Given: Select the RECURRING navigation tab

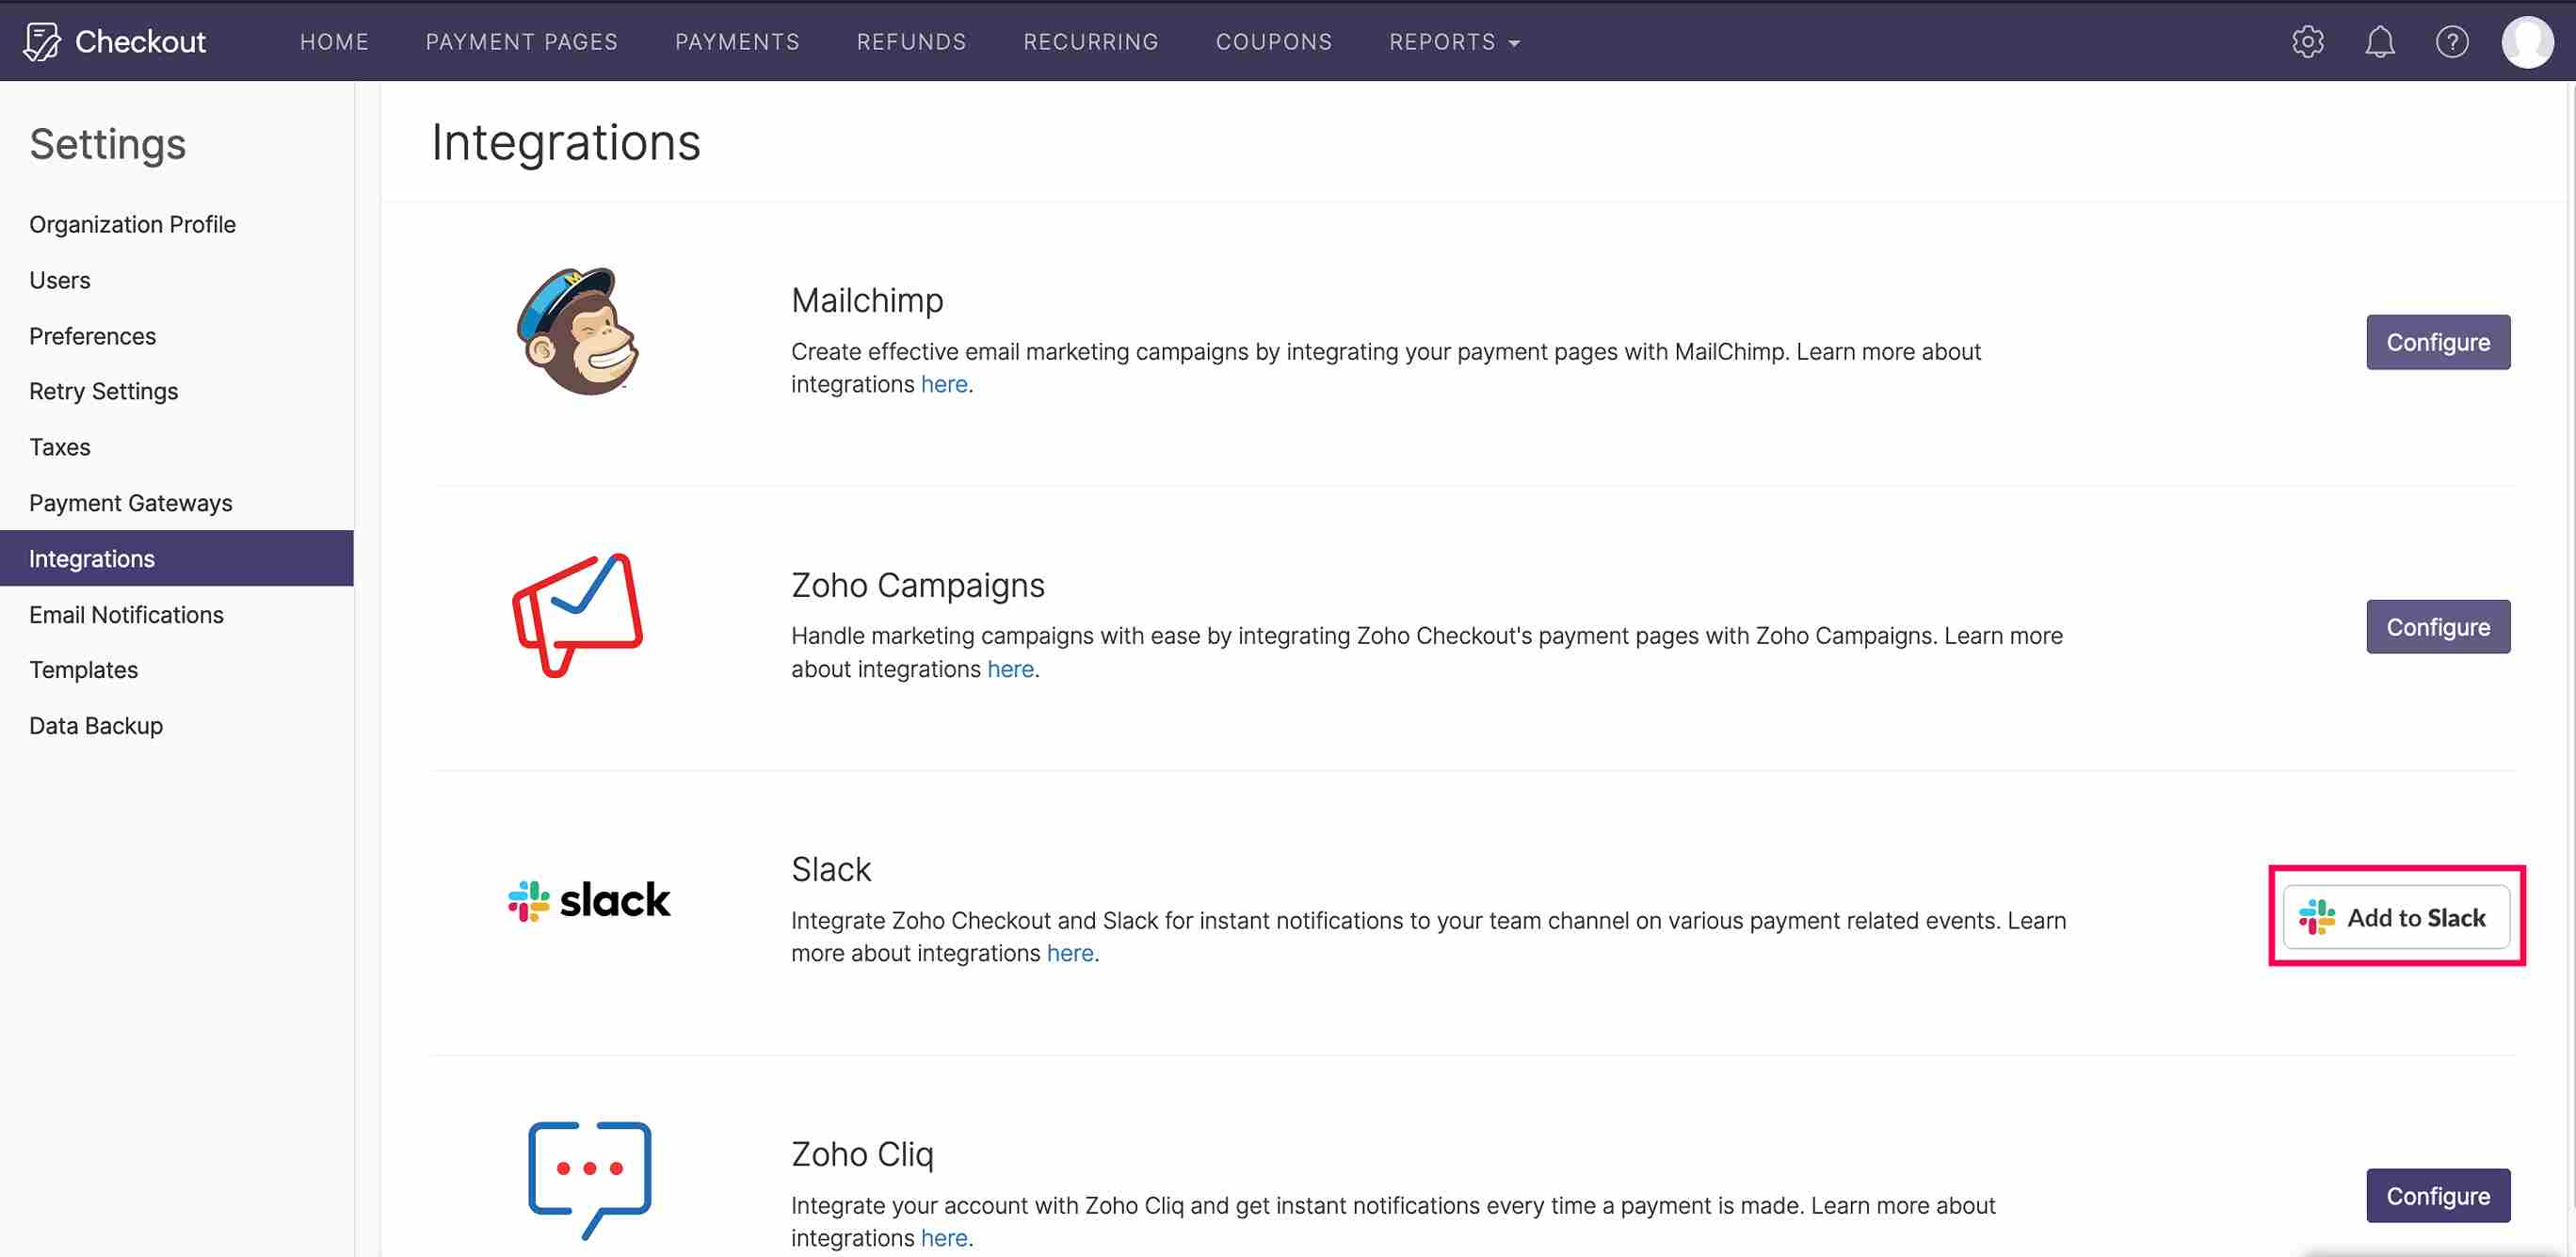Looking at the screenshot, I should pos(1091,41).
